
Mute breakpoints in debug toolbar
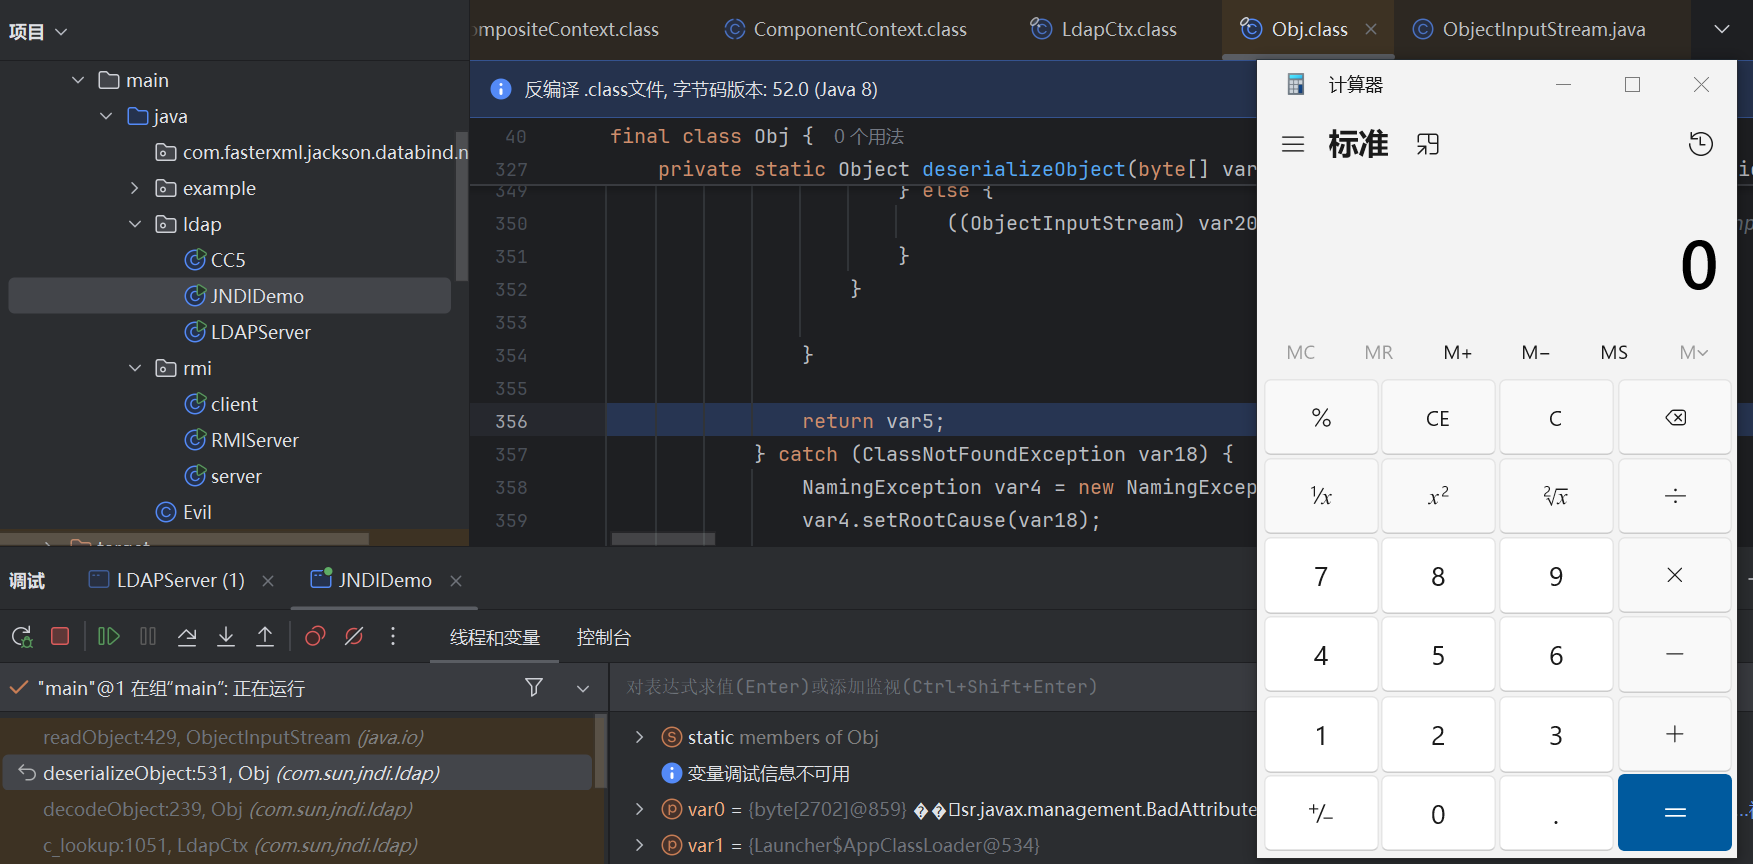tap(354, 636)
